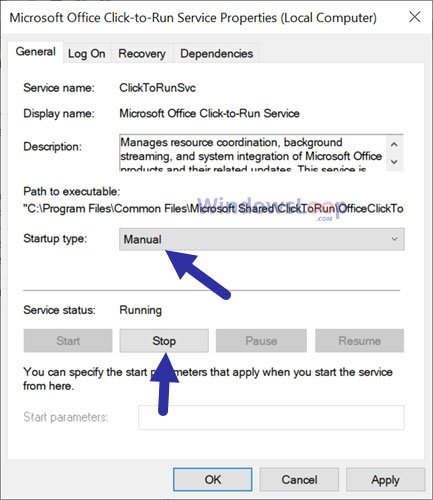
Task: Open the Startup type dropdown showing Manual
Action: pyautogui.click(x=262, y=239)
